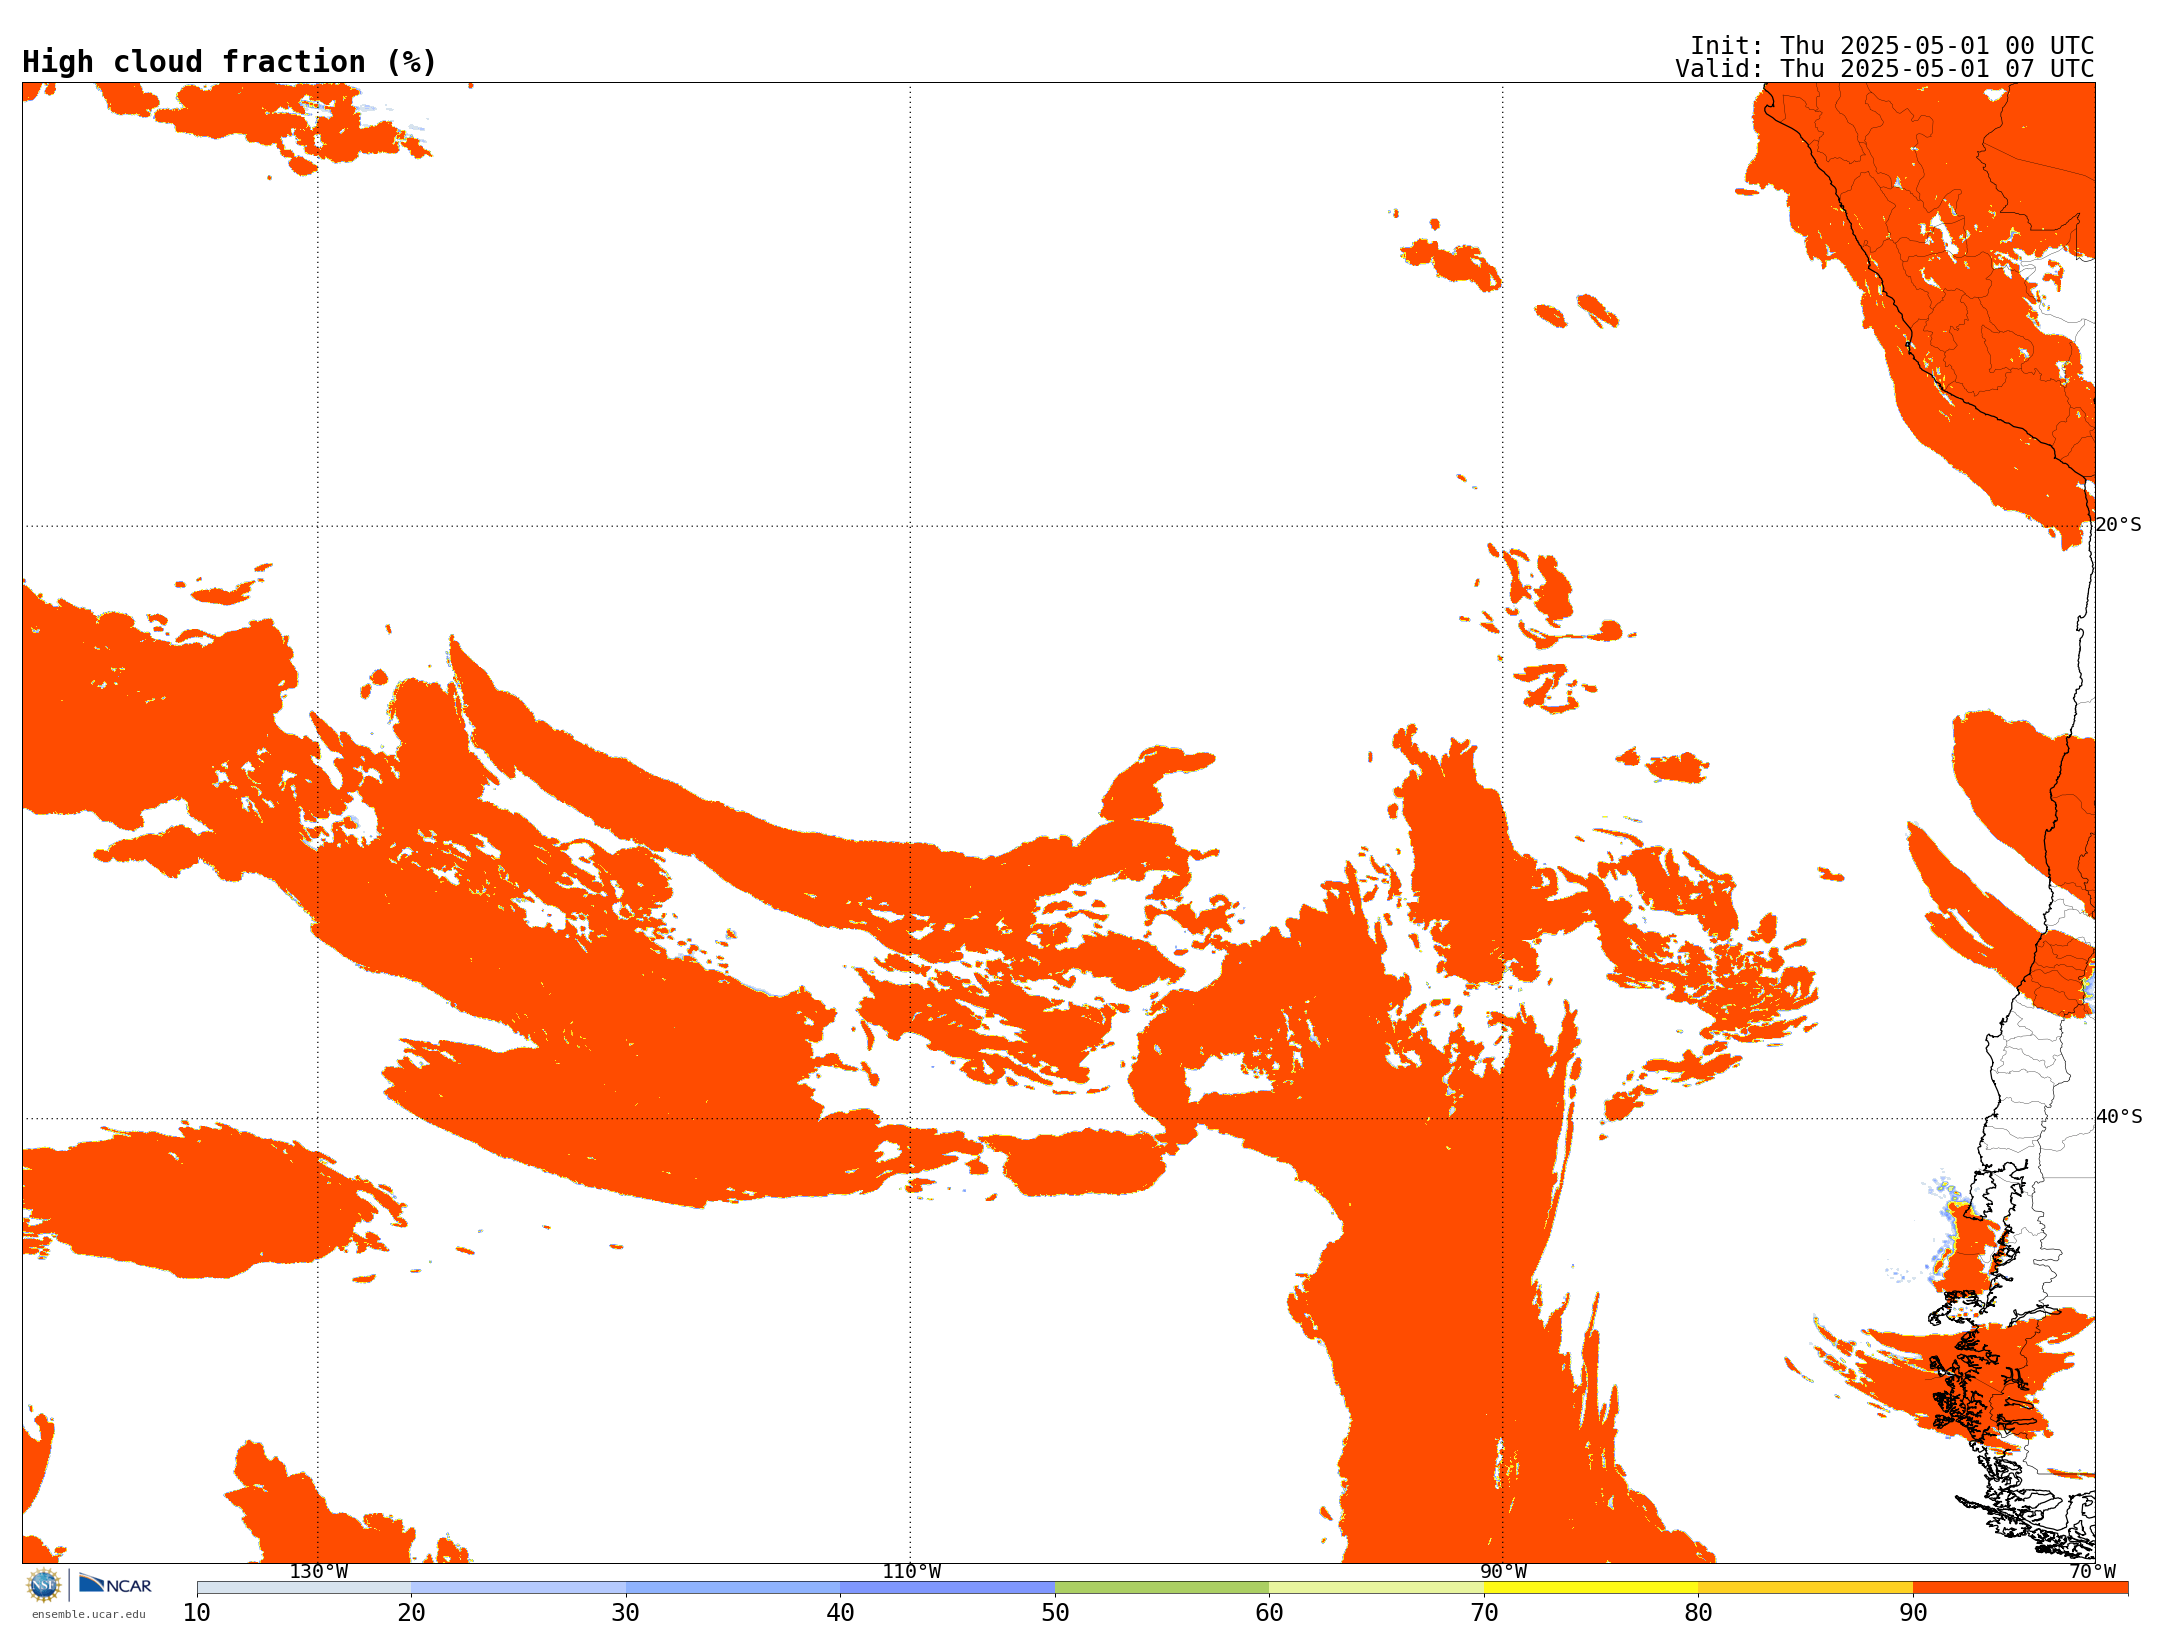The width and height of the screenshot is (2160, 1626).
Task: Click the 110°W longitude label
Action: coord(911,1571)
